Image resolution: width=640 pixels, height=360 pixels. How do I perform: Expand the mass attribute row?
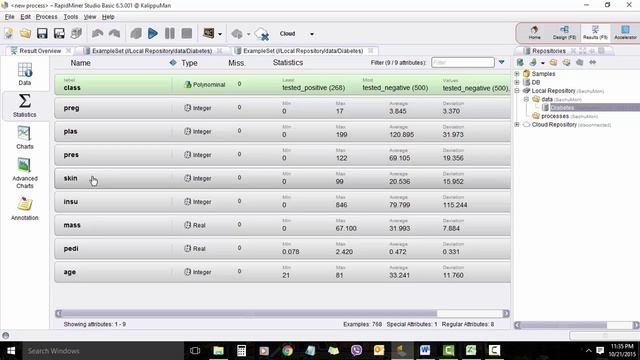click(x=282, y=225)
